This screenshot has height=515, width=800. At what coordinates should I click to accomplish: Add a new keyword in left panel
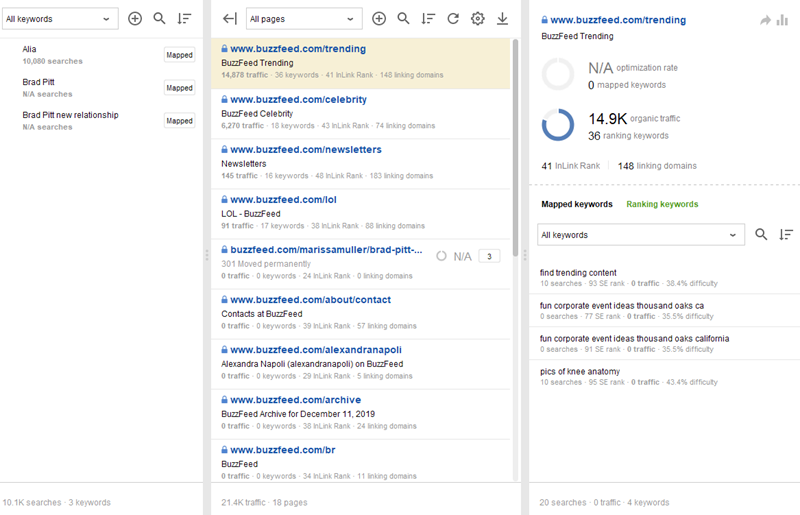(x=135, y=19)
